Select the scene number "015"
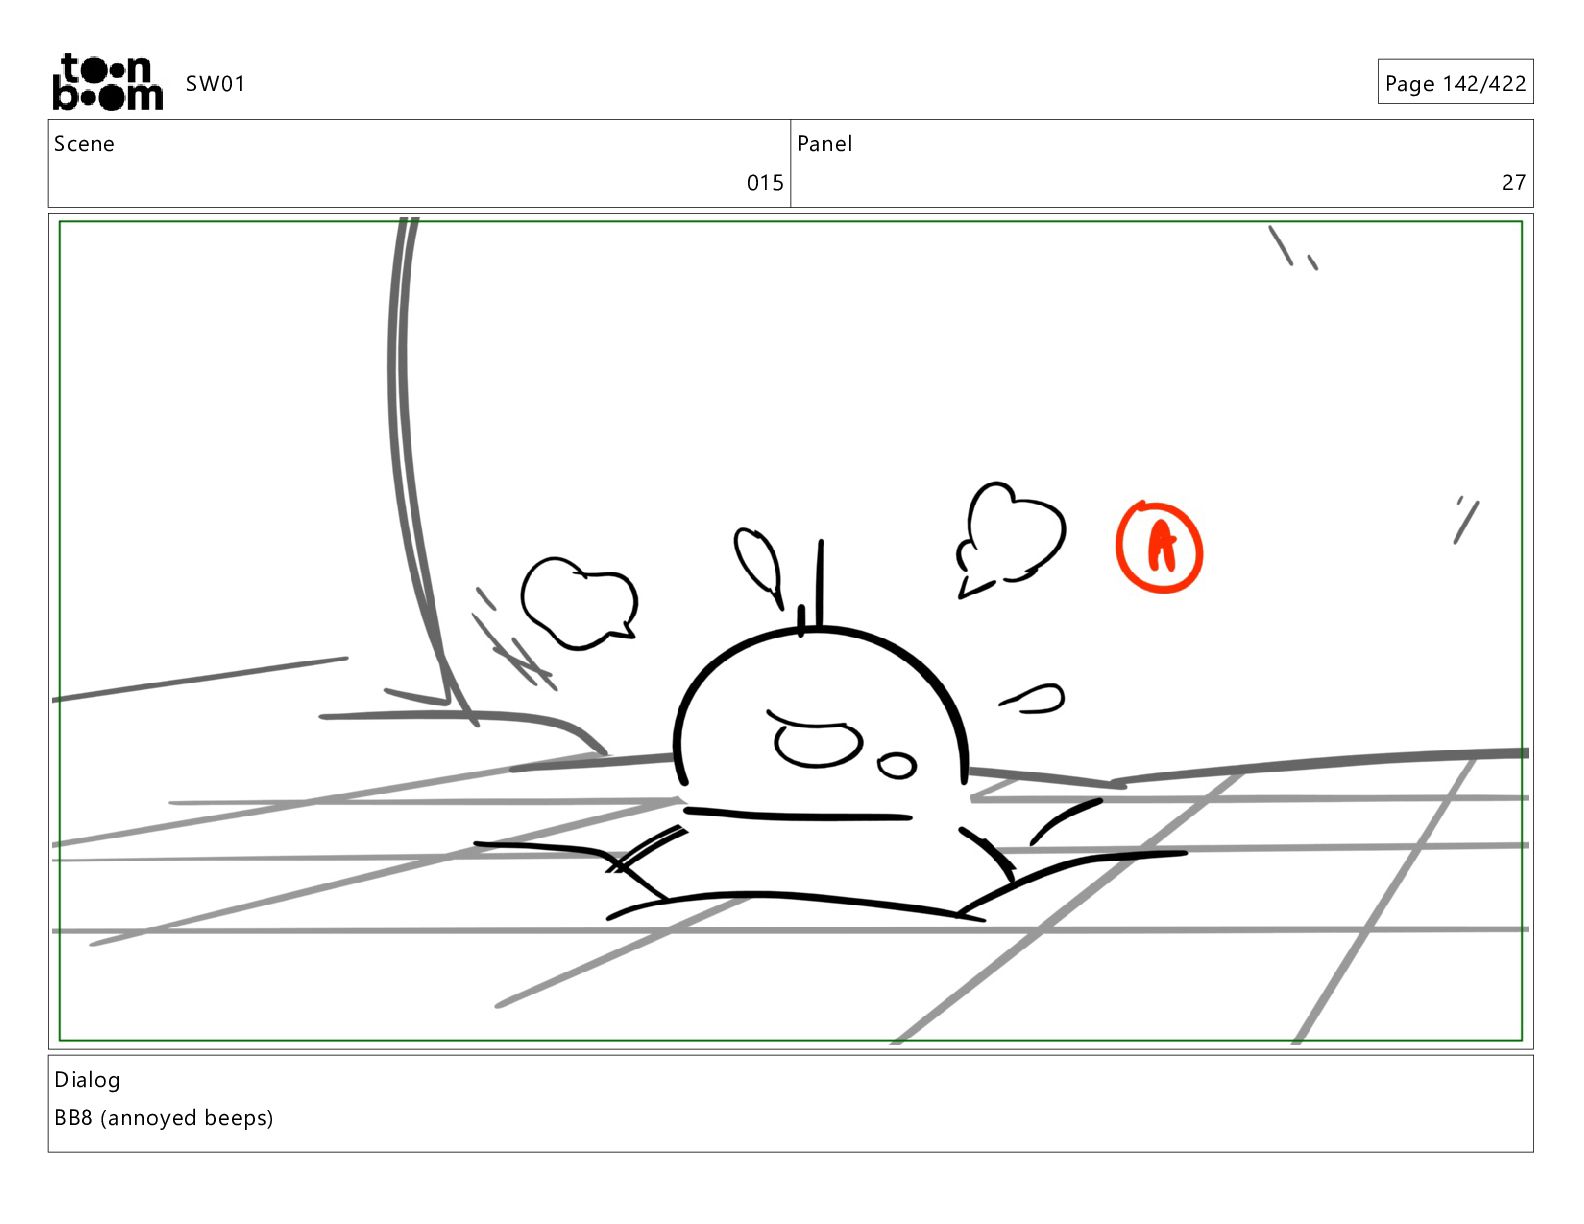 (x=765, y=182)
